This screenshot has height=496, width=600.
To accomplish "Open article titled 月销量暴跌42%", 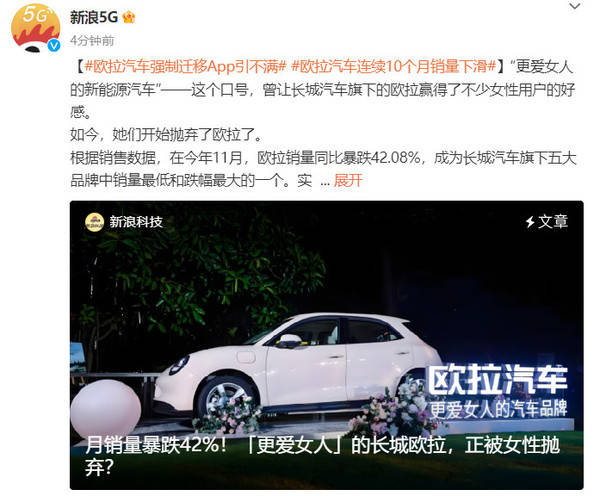I will pyautogui.click(x=322, y=456).
